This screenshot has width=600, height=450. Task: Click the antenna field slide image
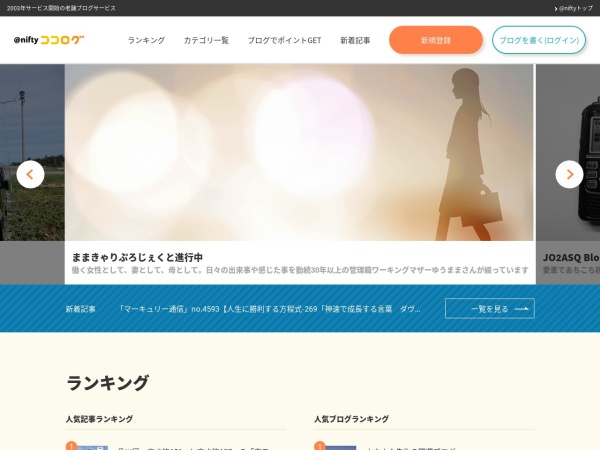[32, 152]
